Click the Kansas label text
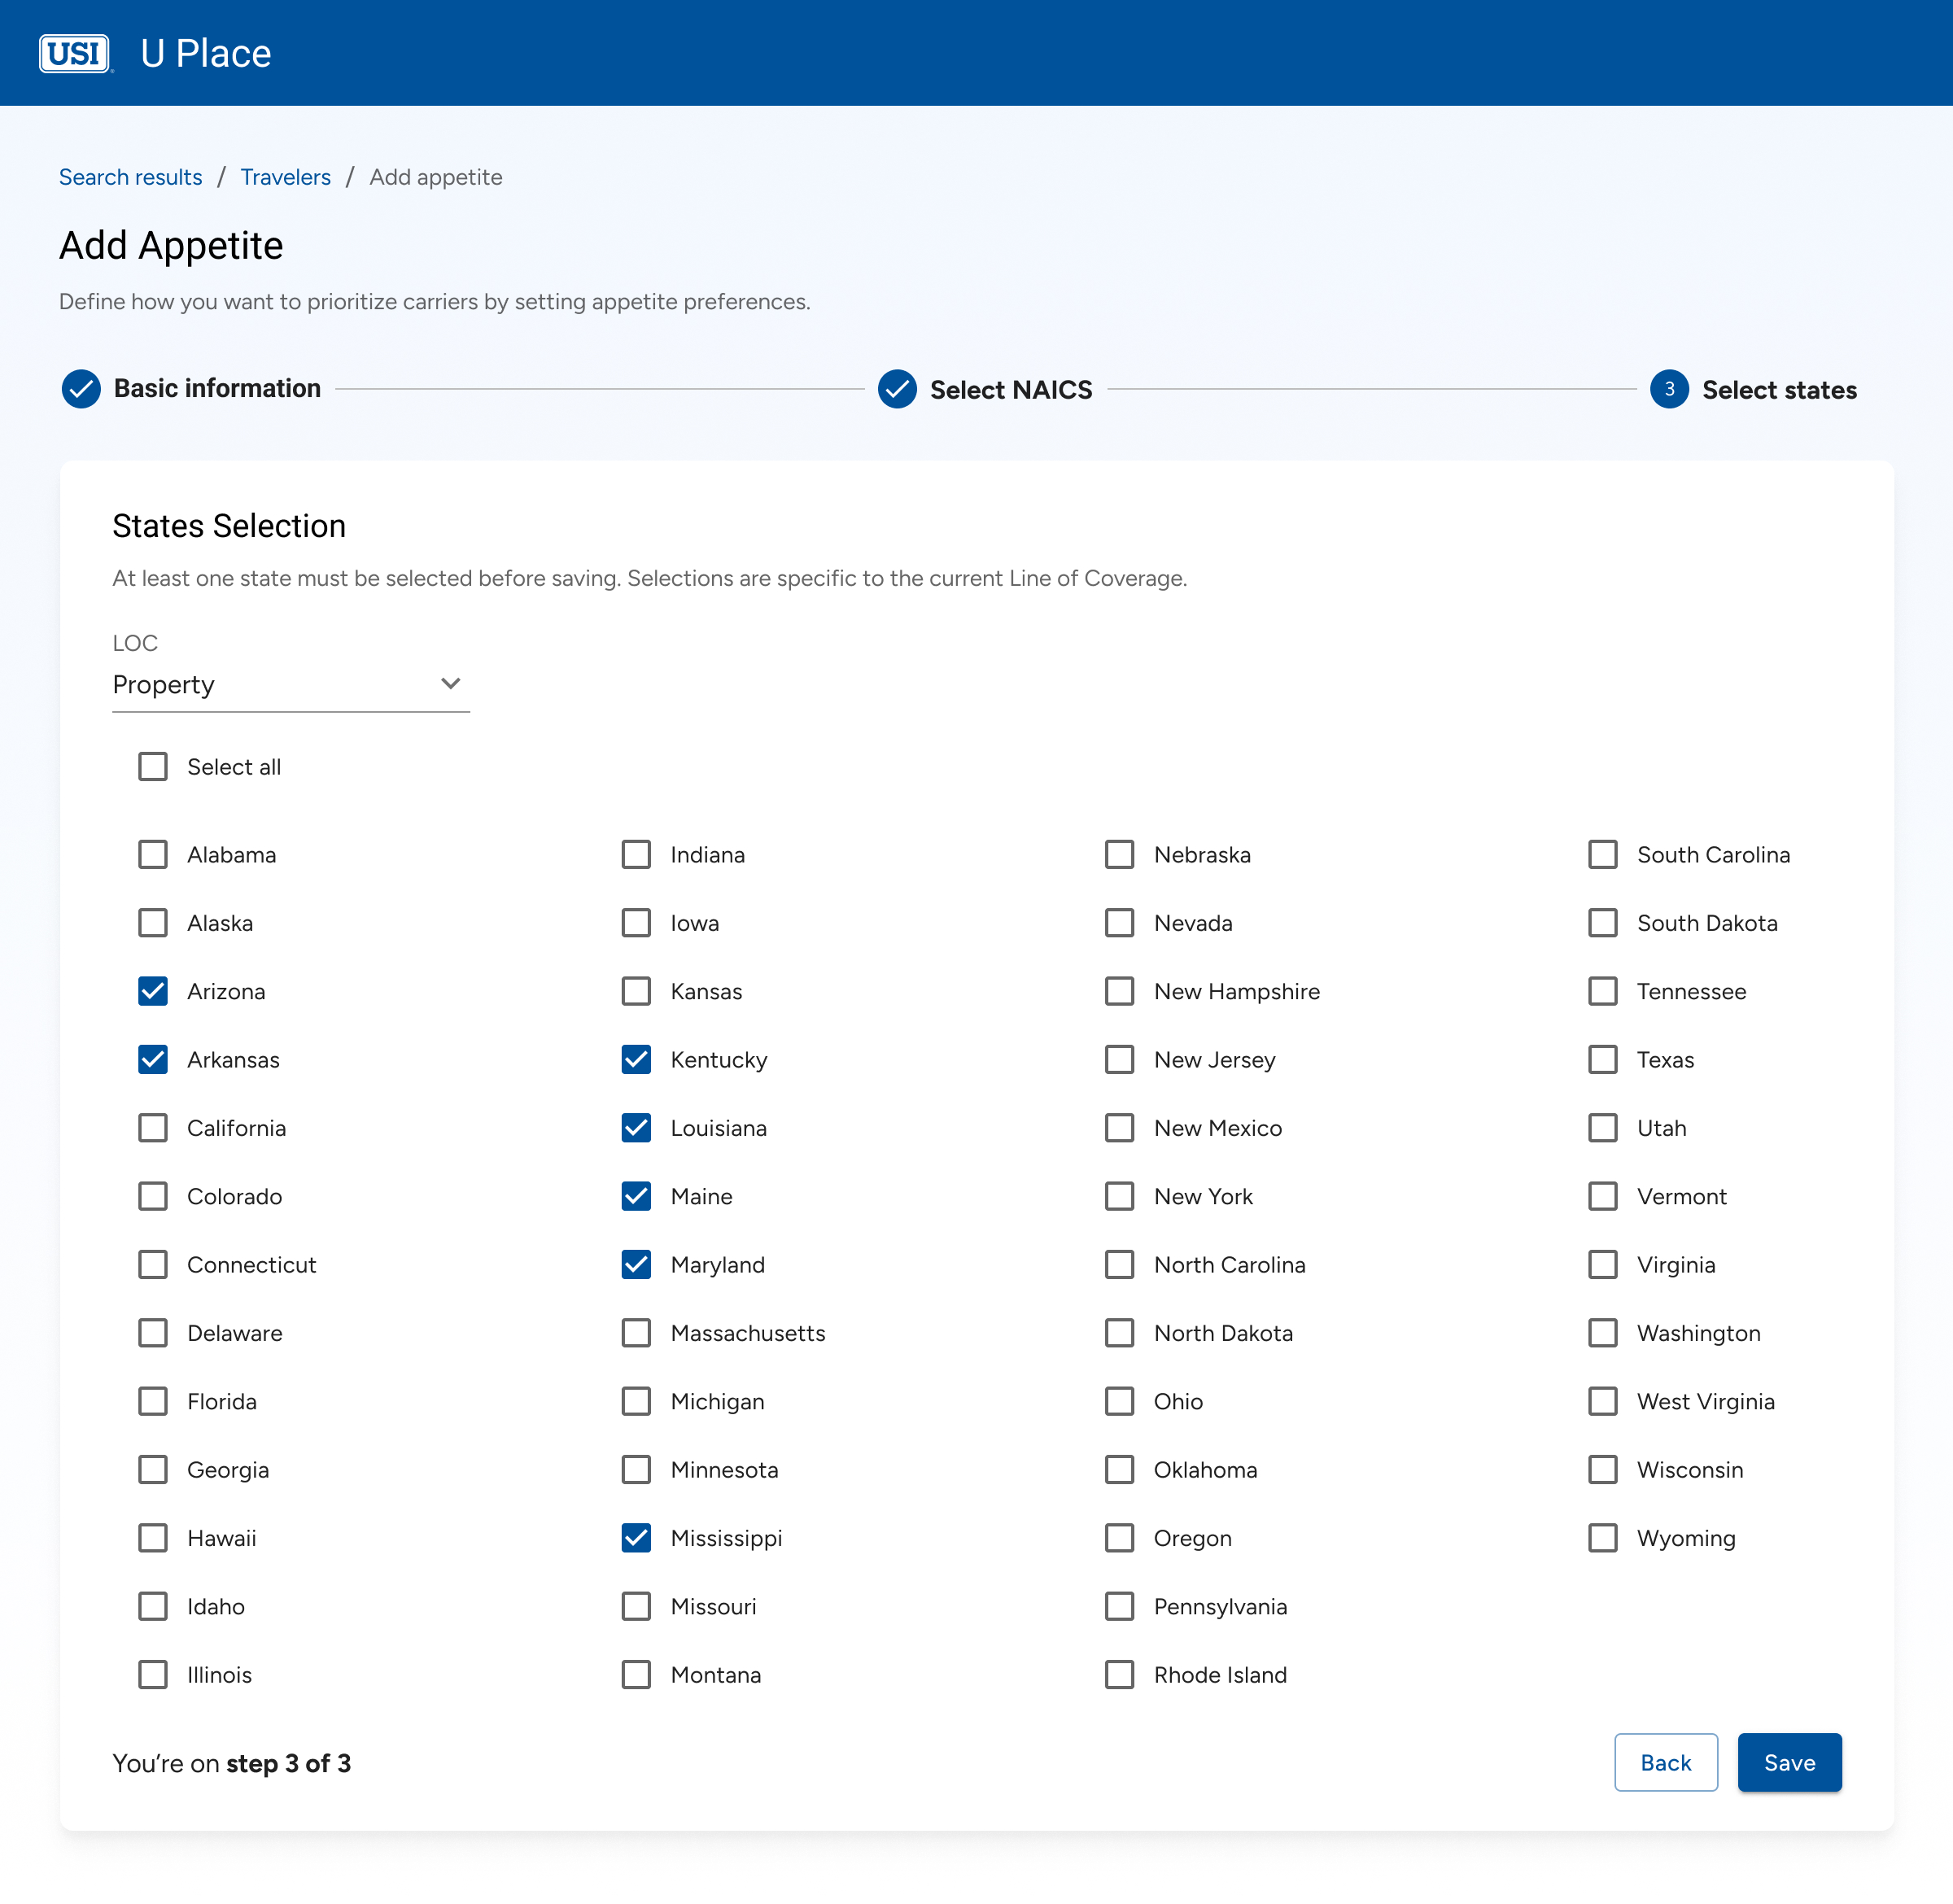The height and width of the screenshot is (1904, 1953). coord(707,991)
